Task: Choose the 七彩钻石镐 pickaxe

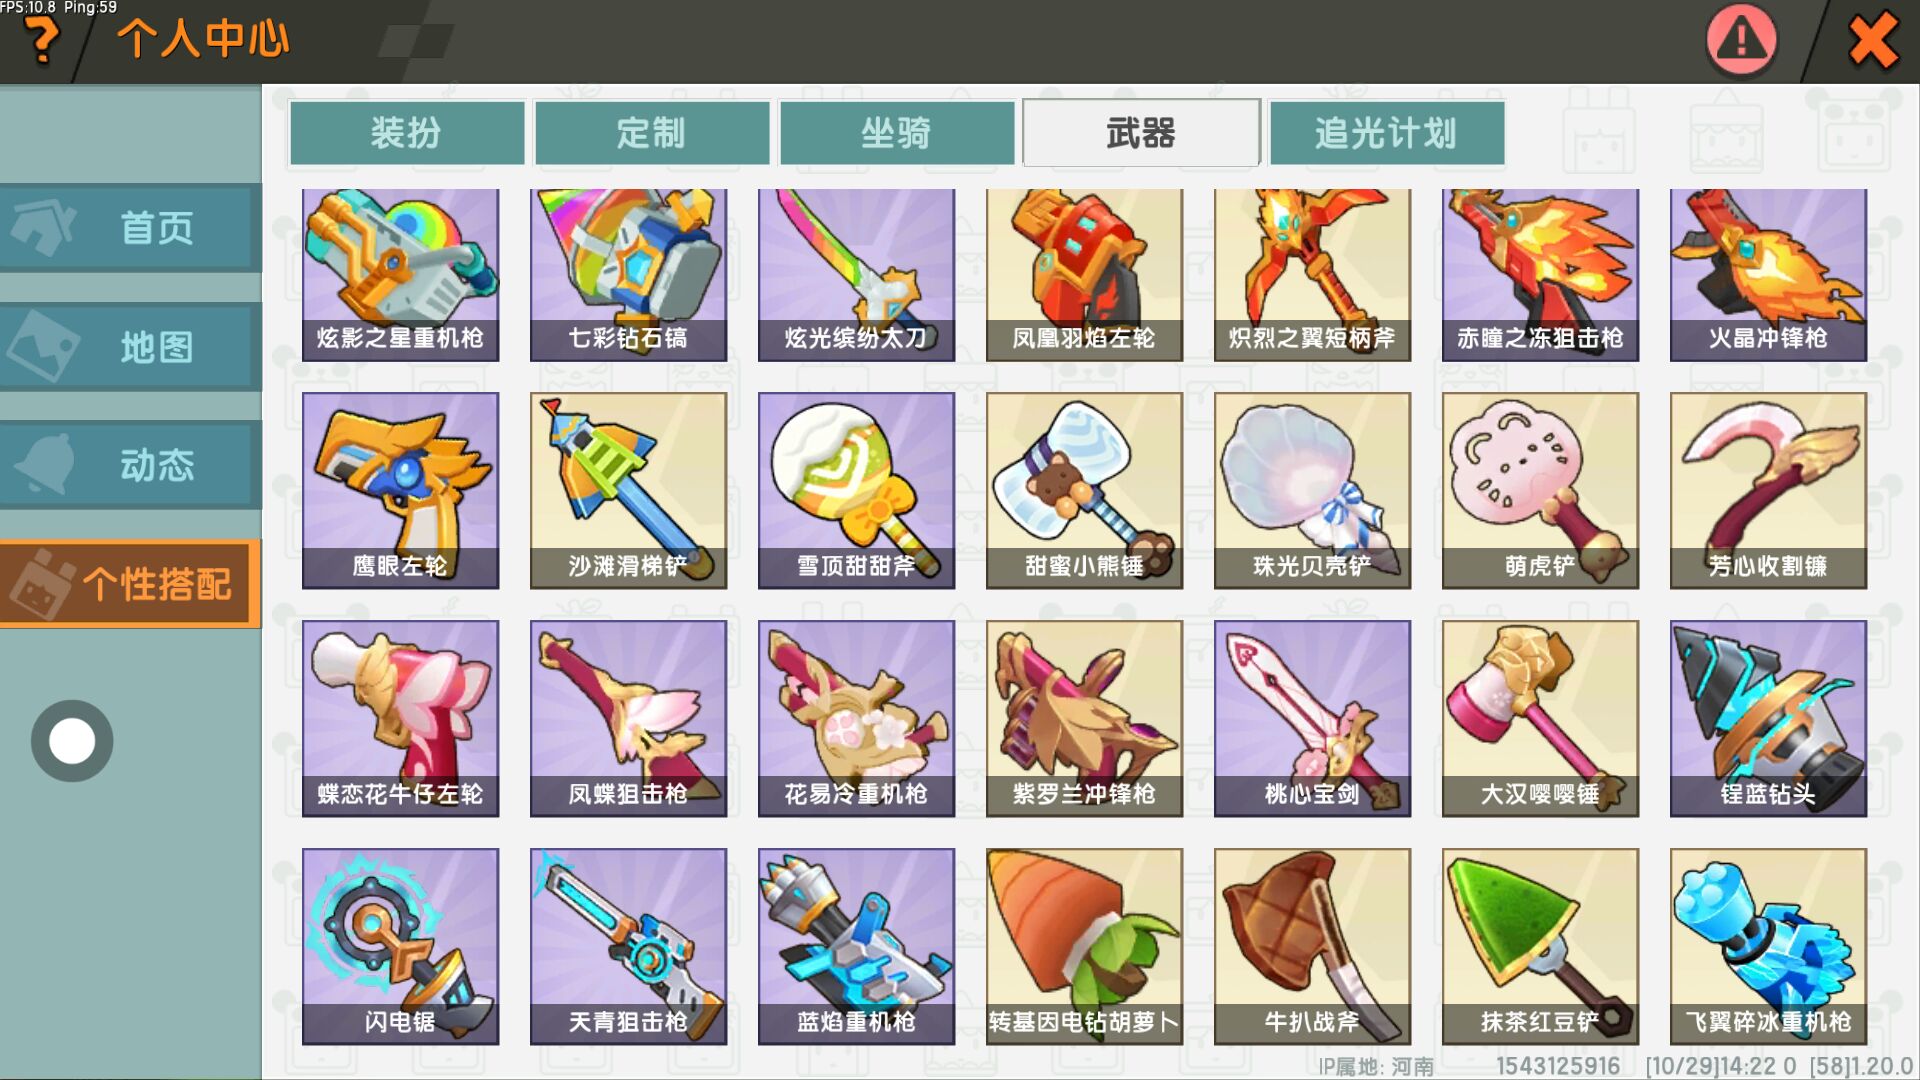Action: tap(628, 275)
